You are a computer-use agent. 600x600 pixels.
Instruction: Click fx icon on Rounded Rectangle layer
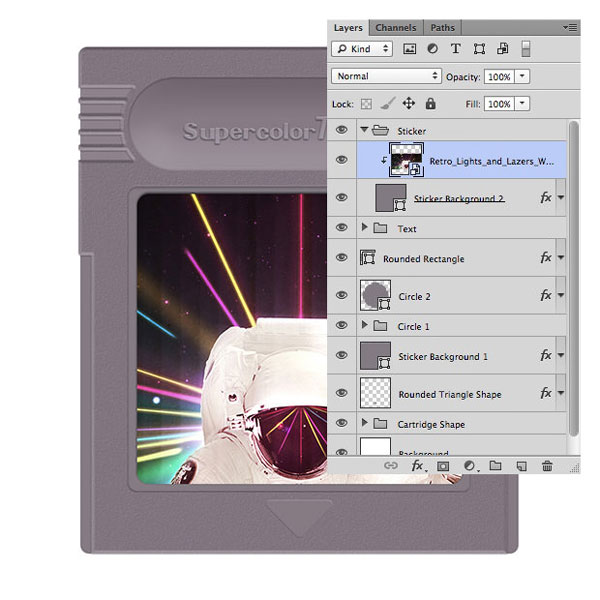coord(546,258)
